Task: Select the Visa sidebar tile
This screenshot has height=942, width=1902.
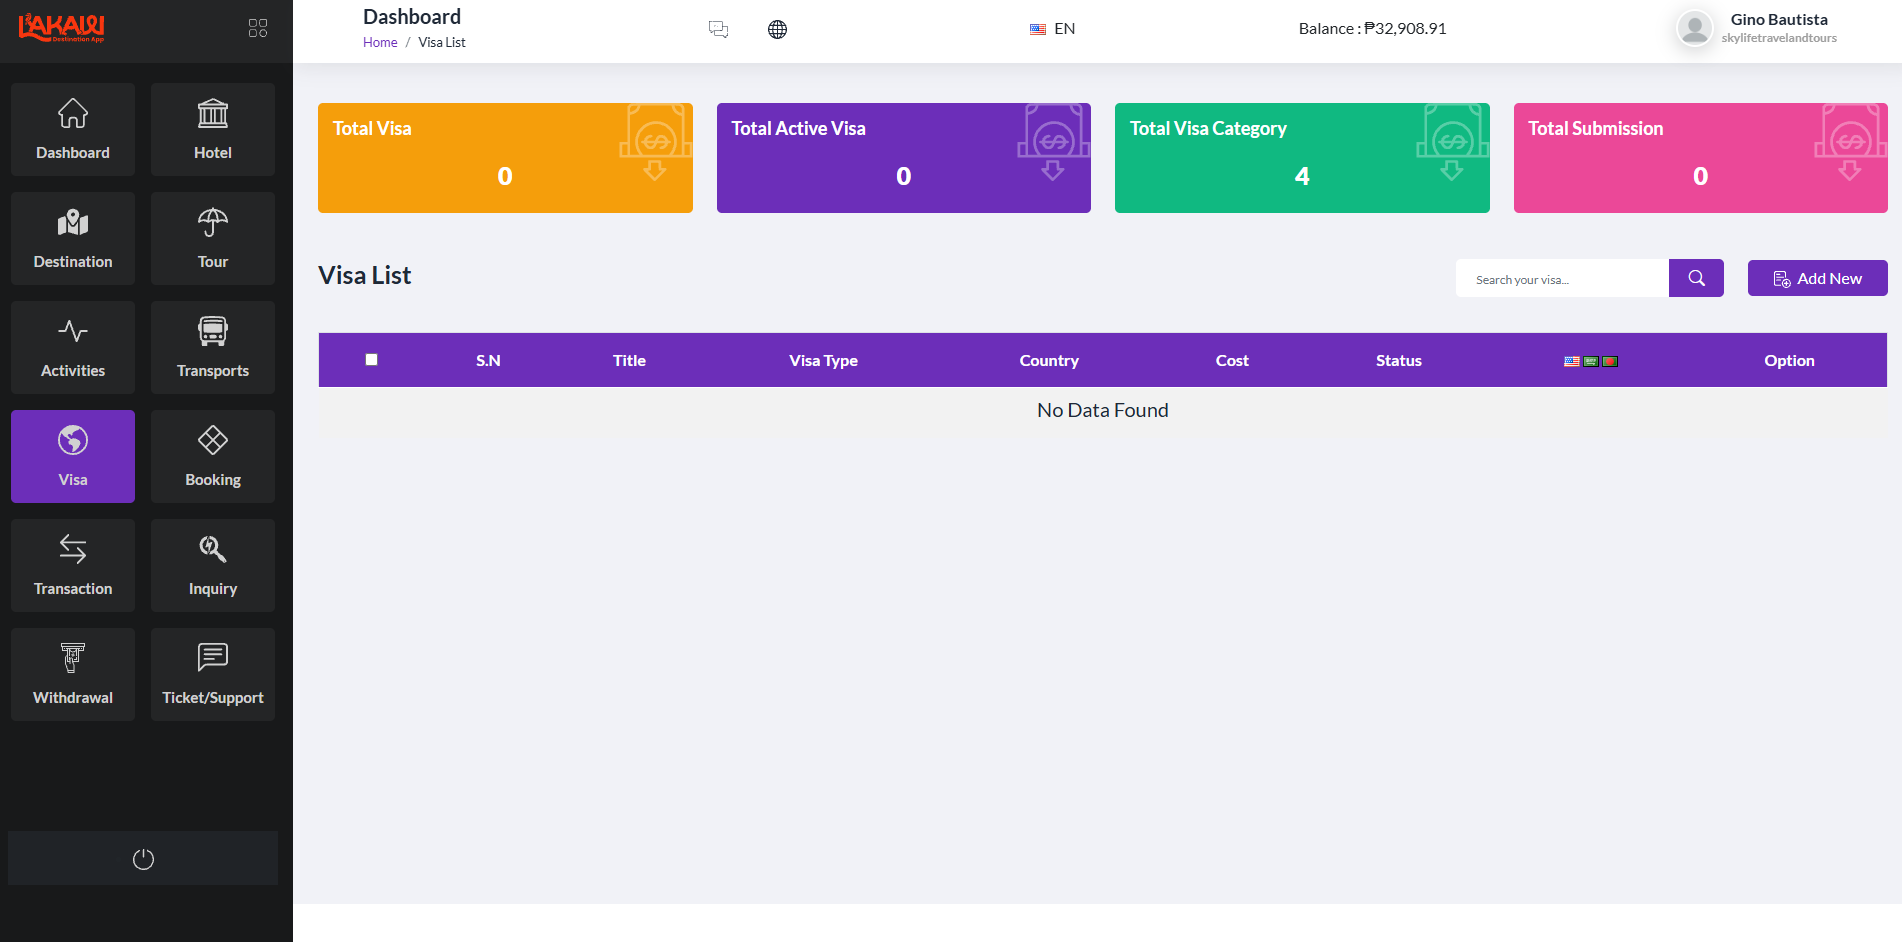Action: coord(73,457)
